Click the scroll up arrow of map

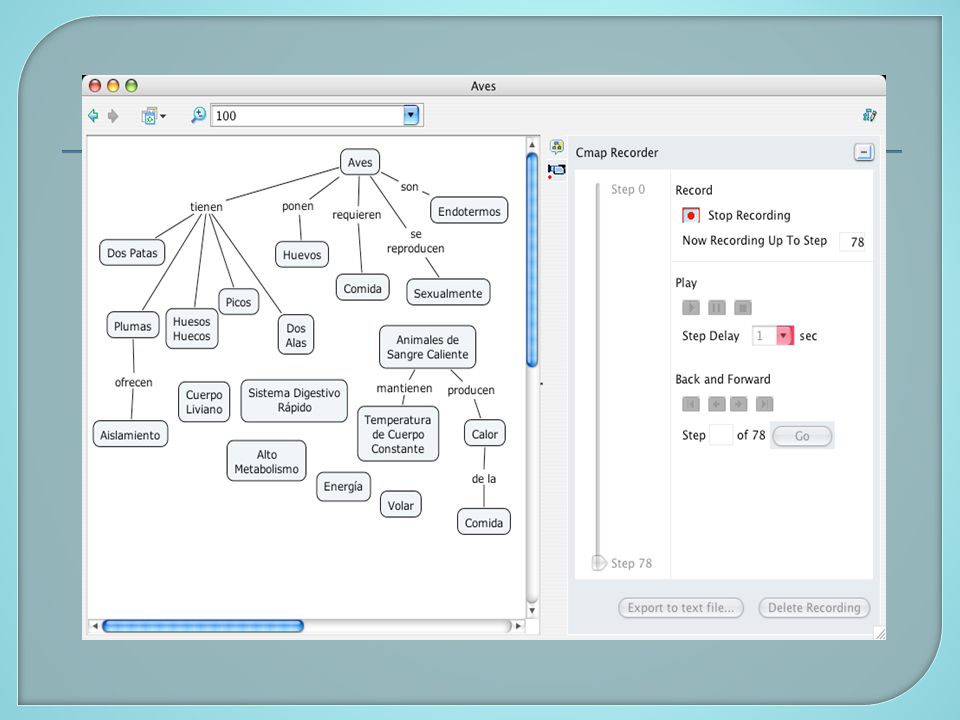pyautogui.click(x=532, y=145)
